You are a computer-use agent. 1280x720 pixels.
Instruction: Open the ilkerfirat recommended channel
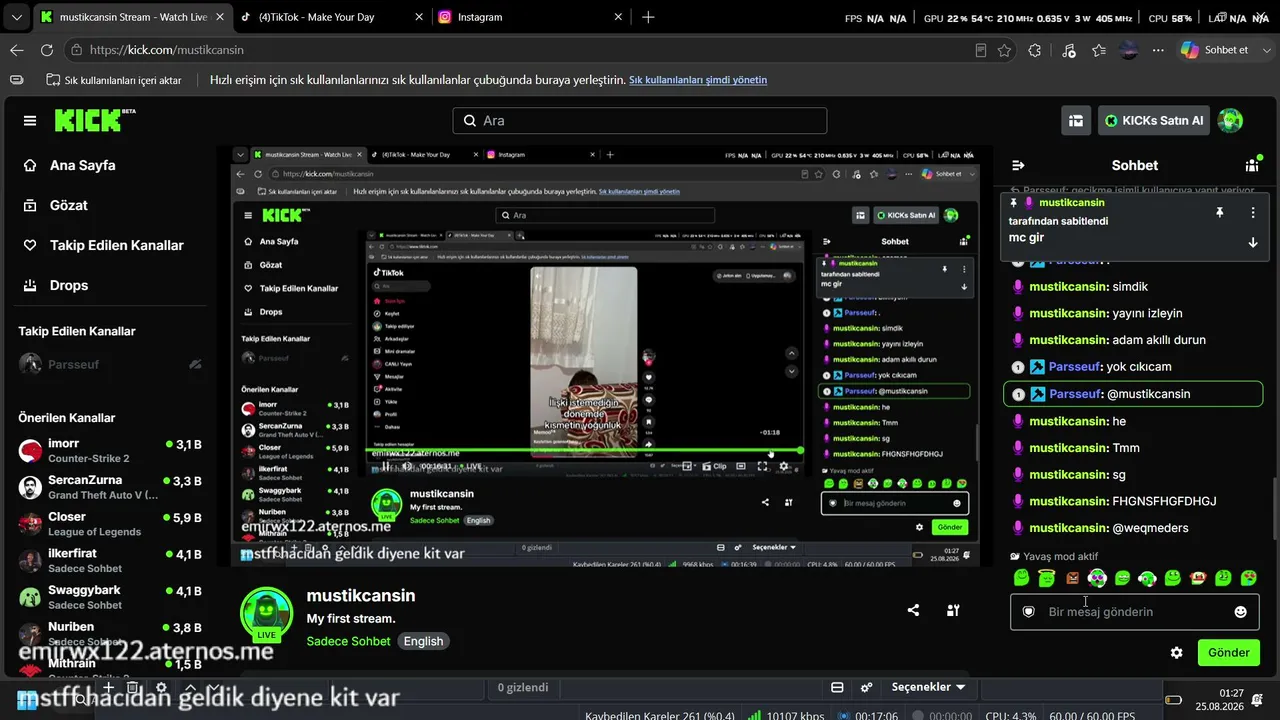tap(110, 561)
